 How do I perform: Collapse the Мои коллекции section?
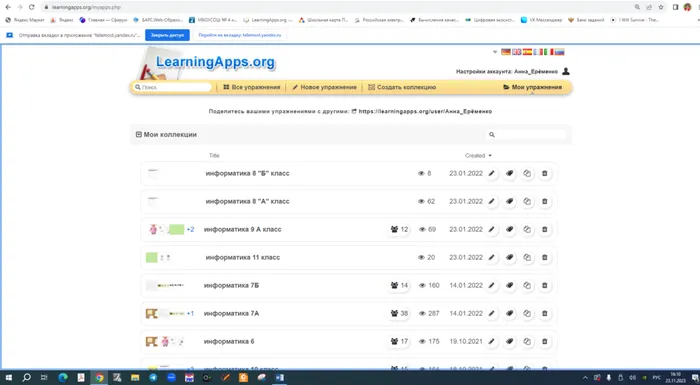tap(138, 134)
